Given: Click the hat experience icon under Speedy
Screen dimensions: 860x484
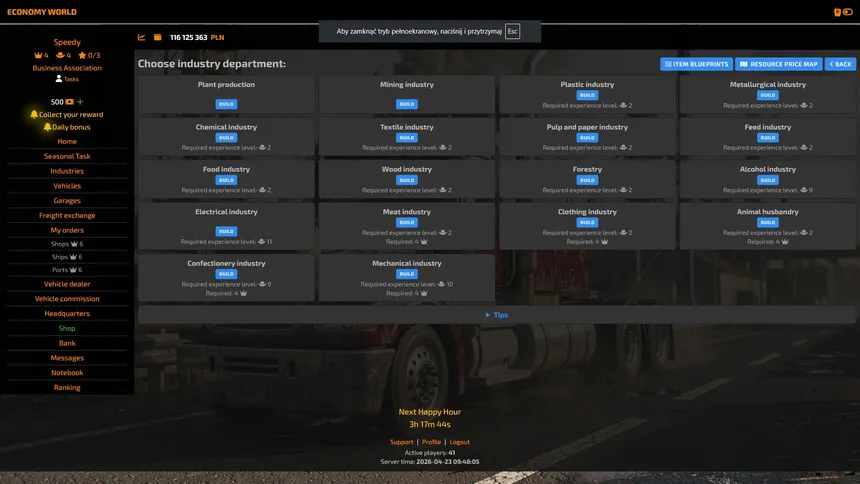Looking at the screenshot, I should pos(60,55).
